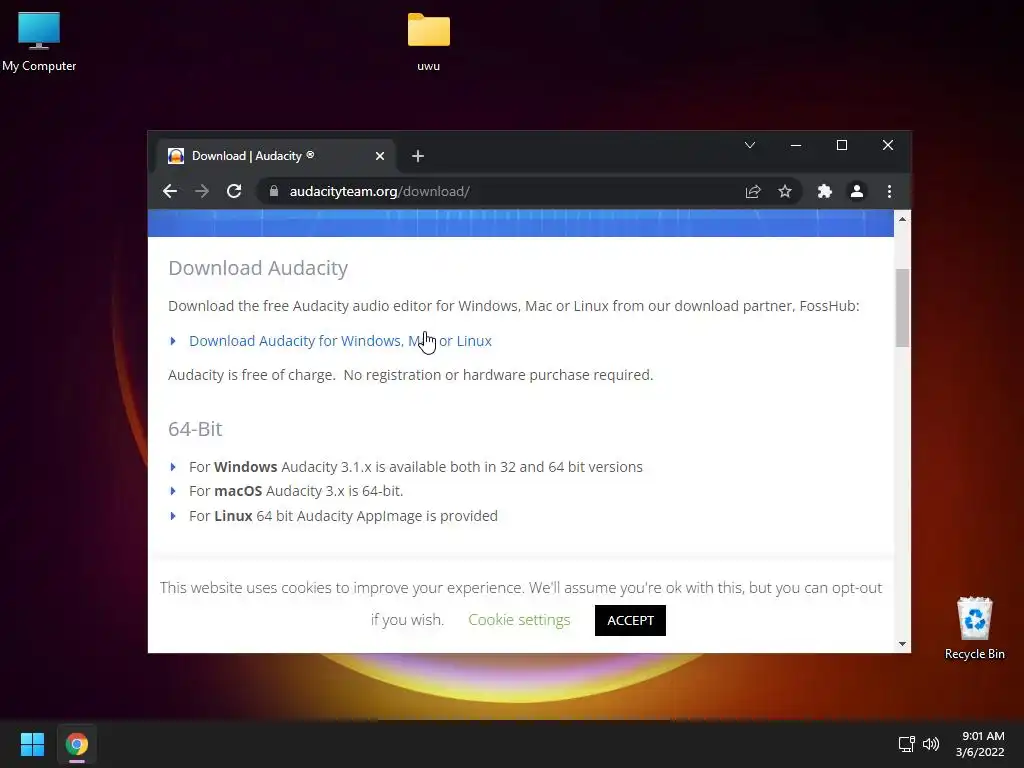The height and width of the screenshot is (768, 1024).
Task: Click the bullet arrow beside the download link
Action: [x=172, y=341]
